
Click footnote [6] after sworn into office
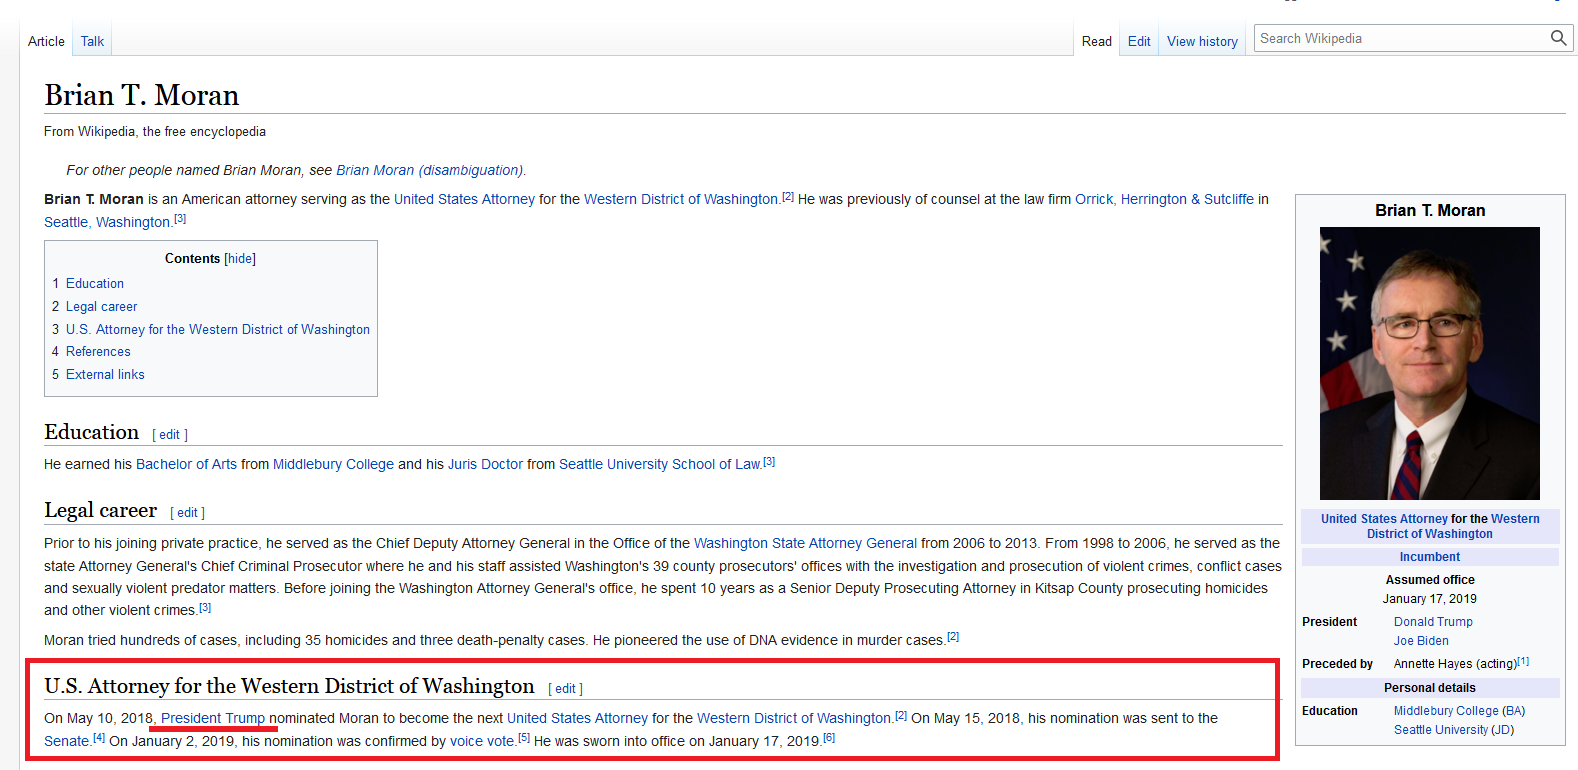(x=829, y=738)
